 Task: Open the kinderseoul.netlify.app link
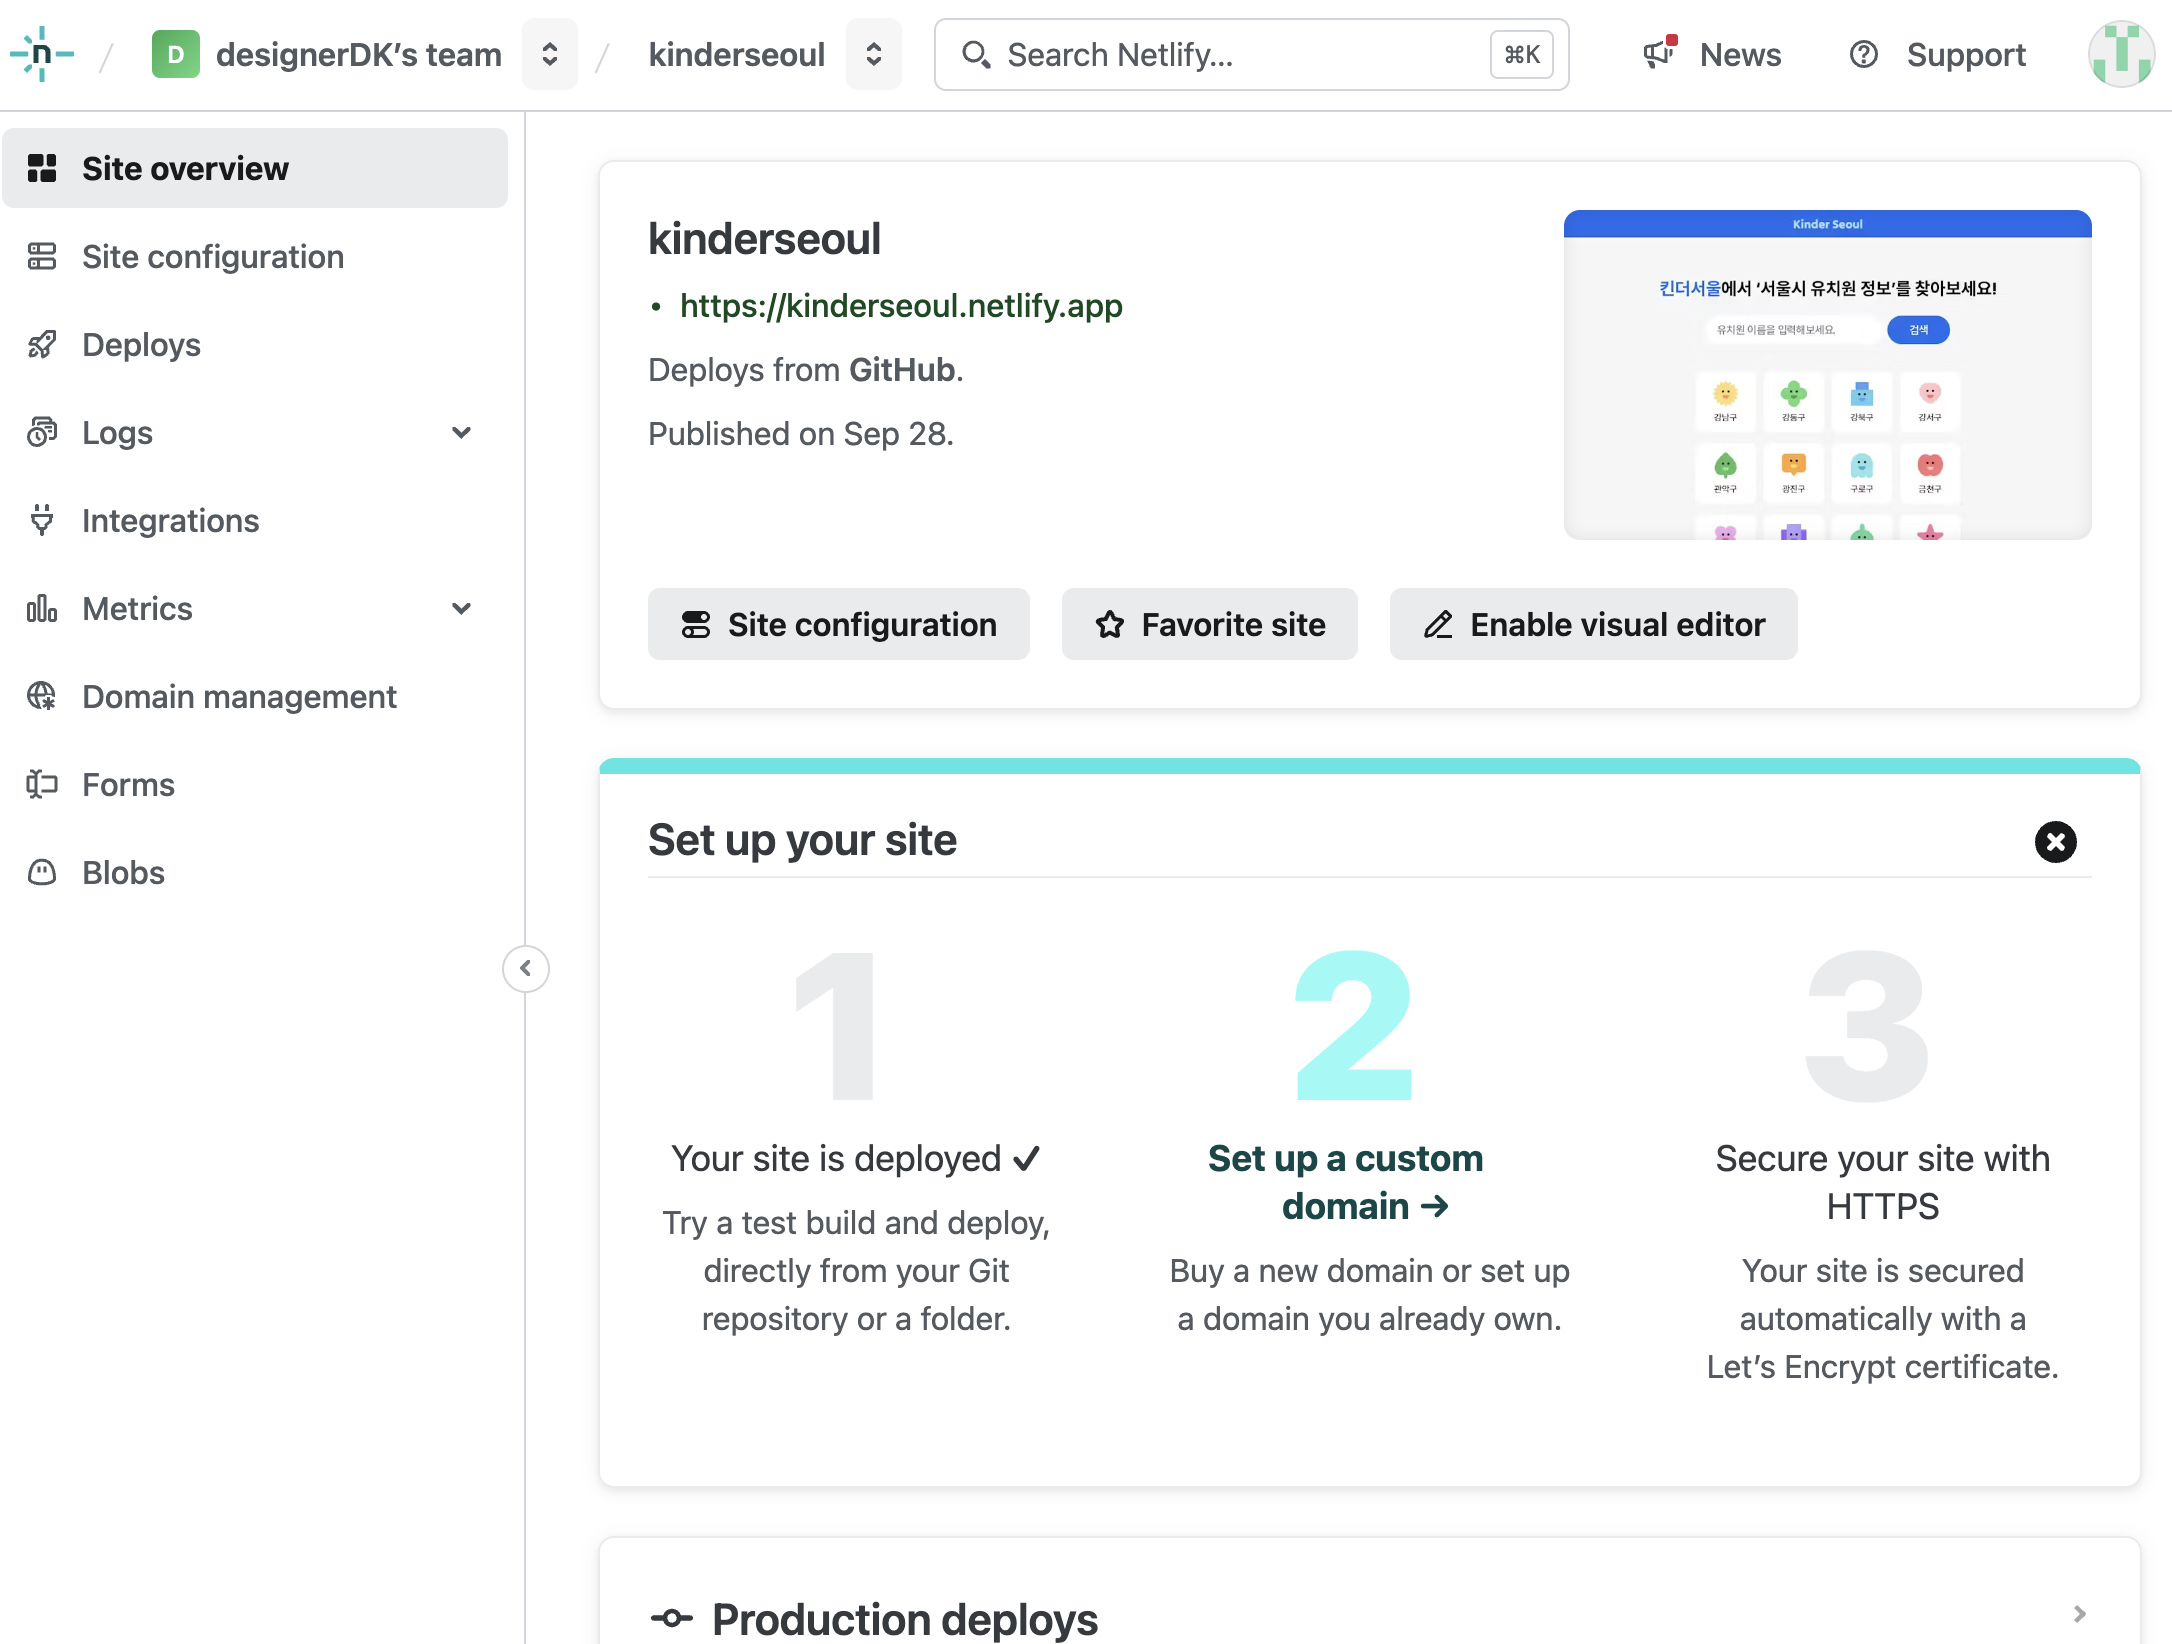(900, 306)
